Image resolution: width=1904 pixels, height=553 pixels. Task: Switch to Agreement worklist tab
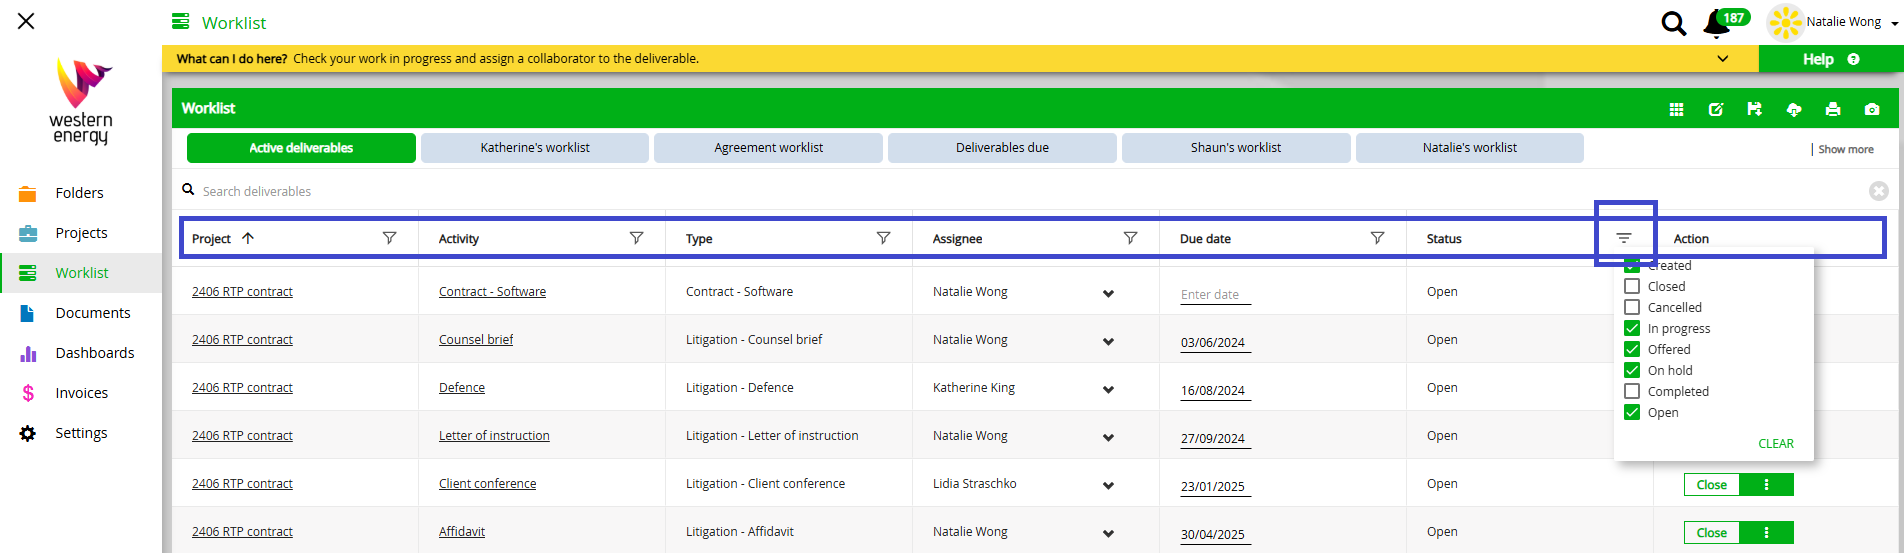[769, 148]
